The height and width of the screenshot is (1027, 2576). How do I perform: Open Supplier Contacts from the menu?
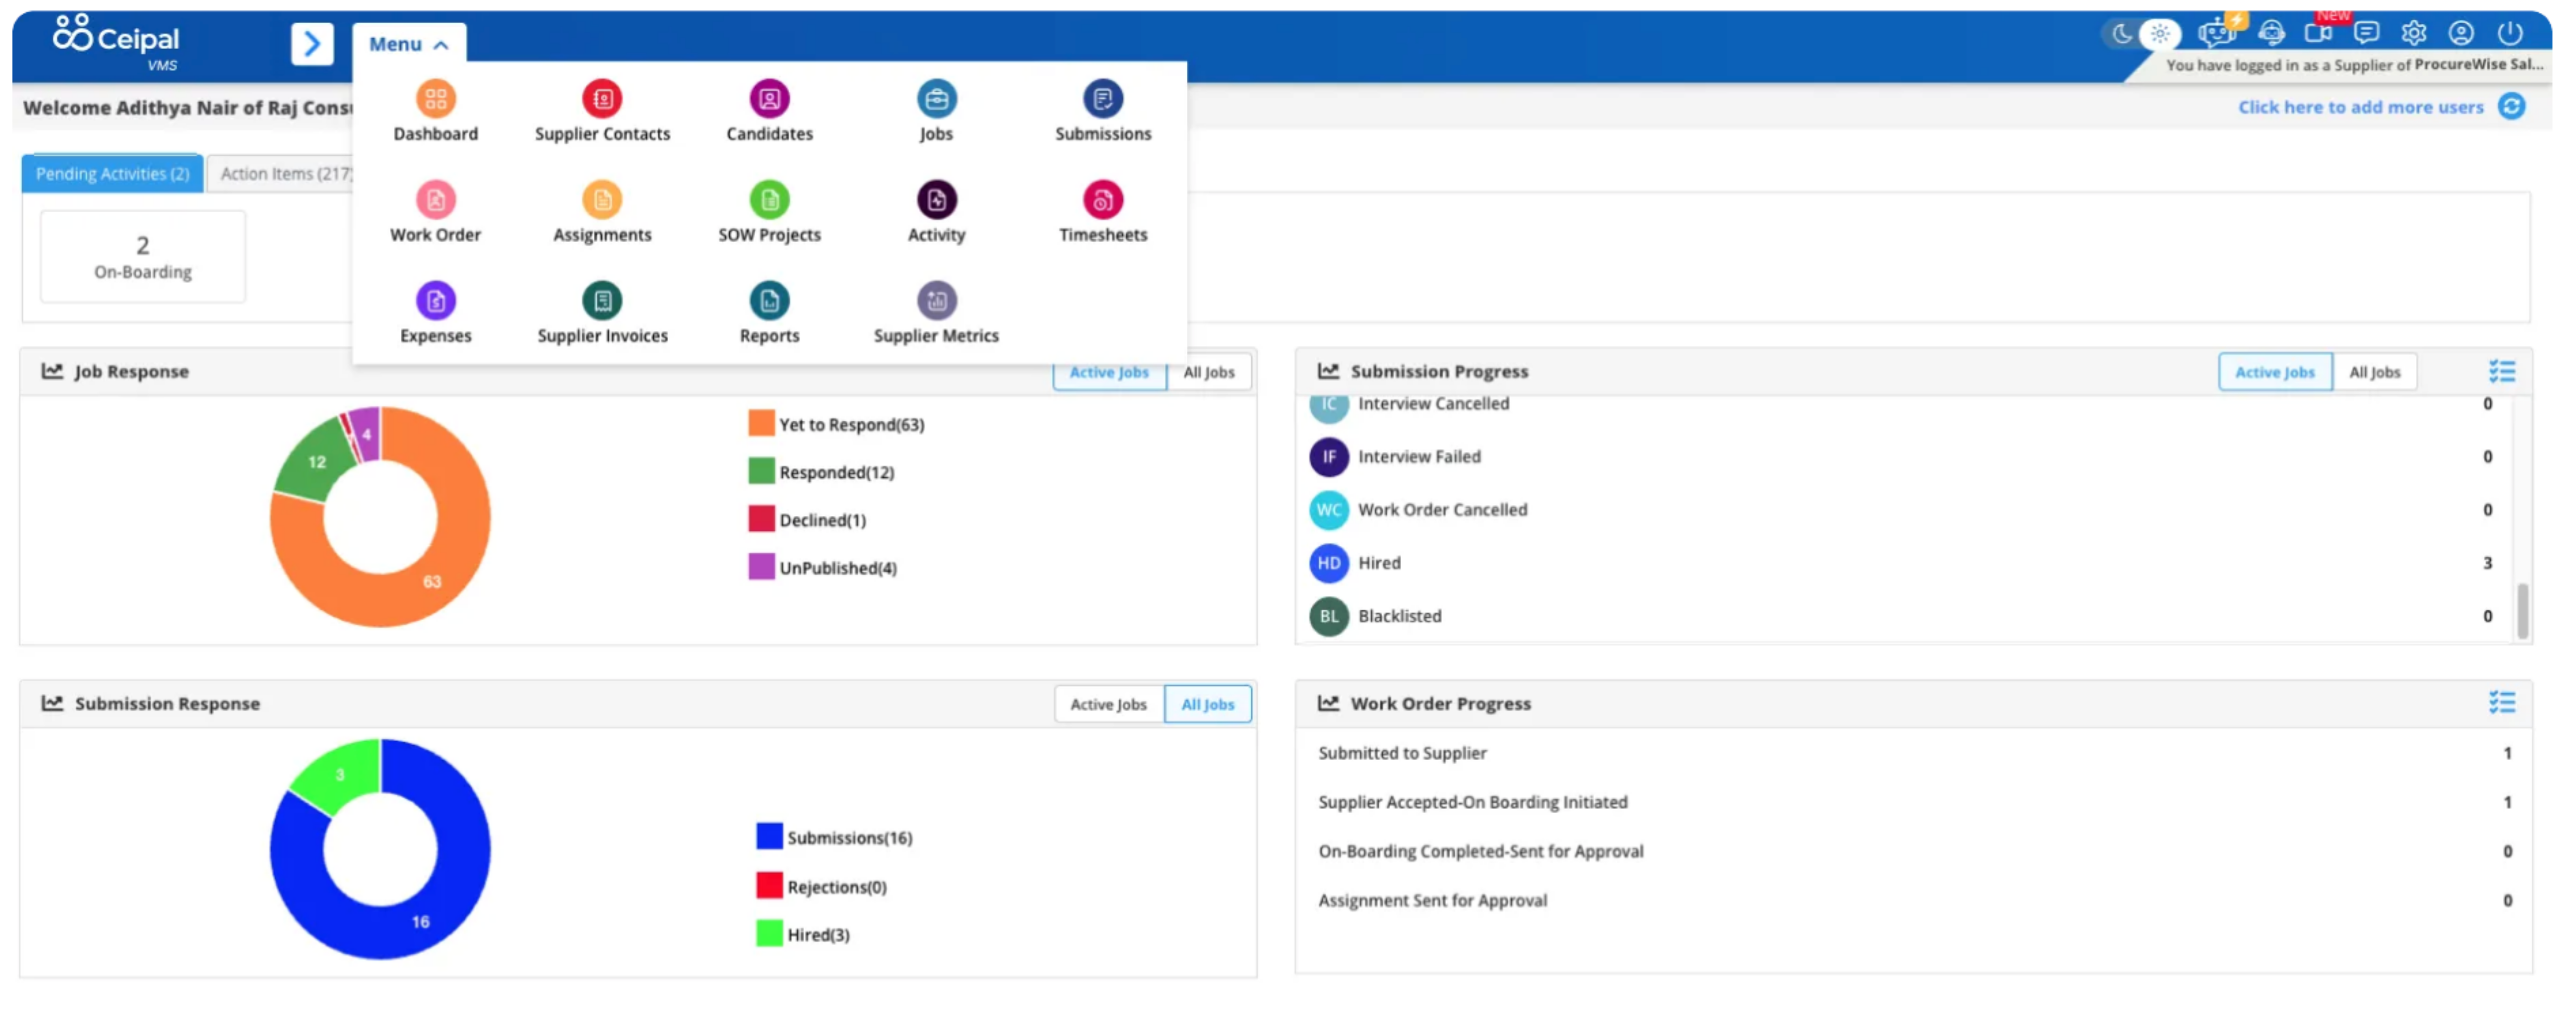(x=602, y=100)
